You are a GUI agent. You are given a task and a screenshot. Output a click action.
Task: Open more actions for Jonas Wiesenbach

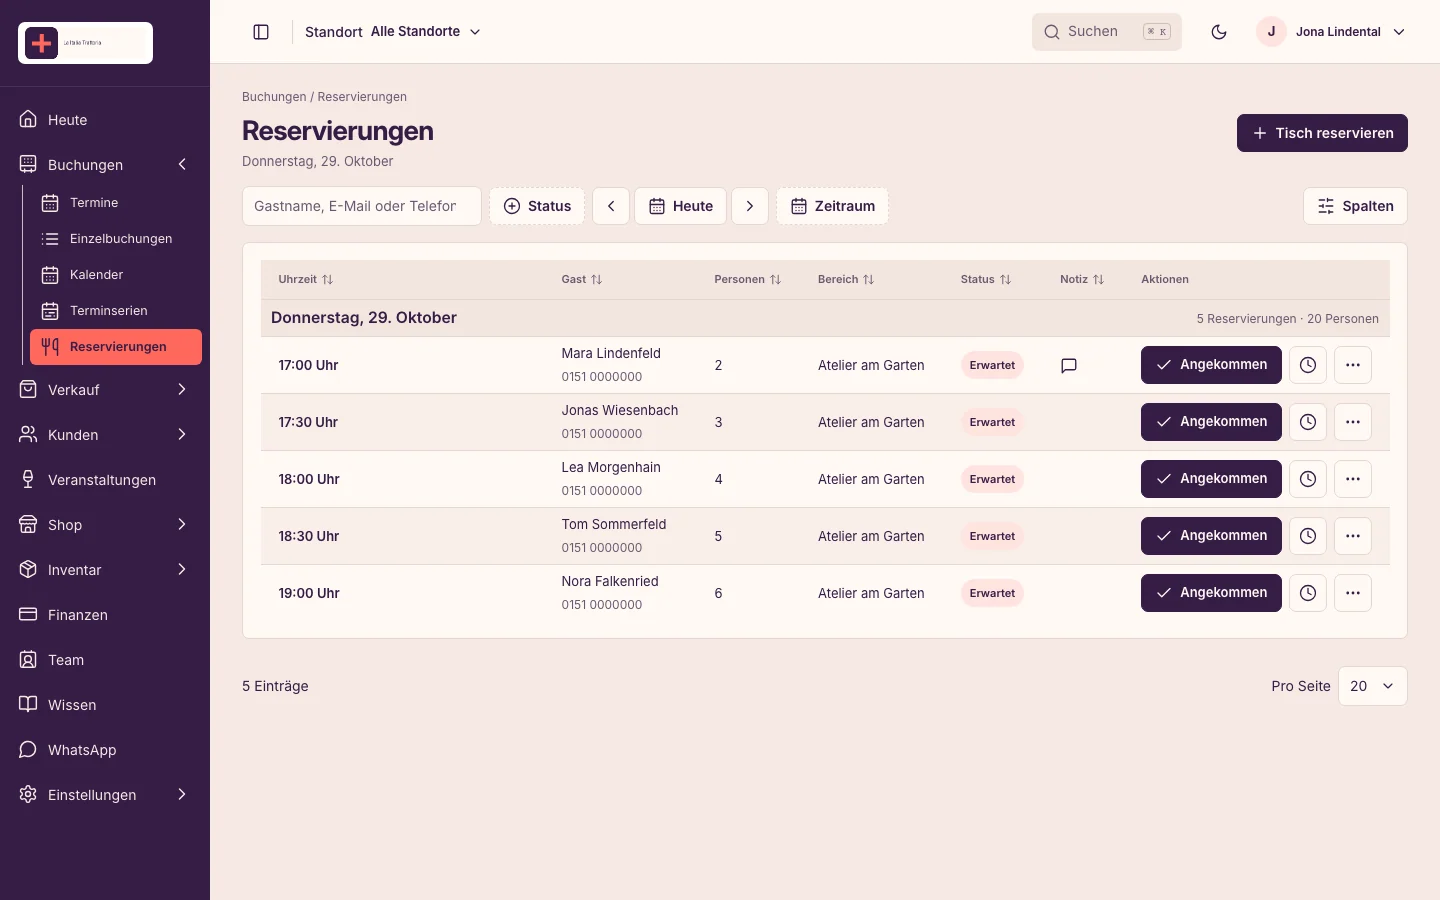1353,422
